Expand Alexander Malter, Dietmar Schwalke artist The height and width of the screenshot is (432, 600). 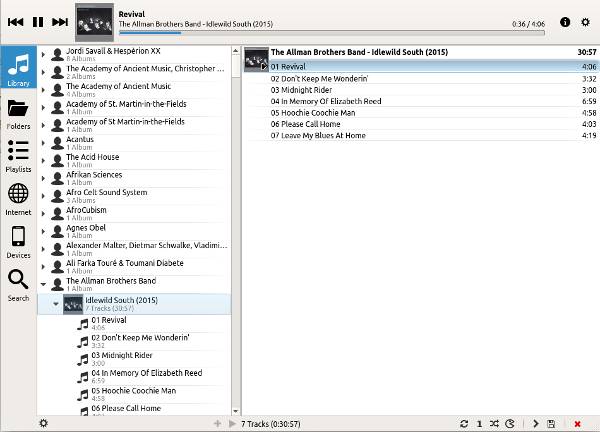(43, 249)
